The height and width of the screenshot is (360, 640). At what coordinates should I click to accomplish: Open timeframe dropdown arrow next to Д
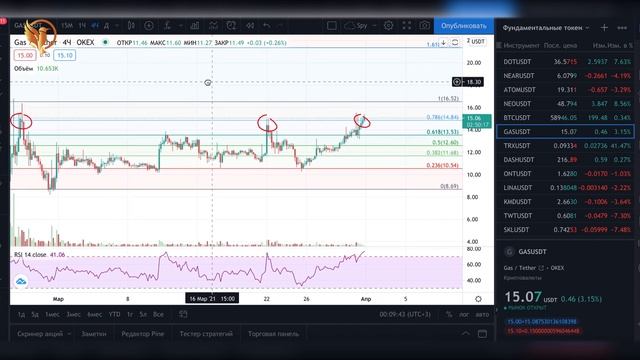click(x=117, y=26)
